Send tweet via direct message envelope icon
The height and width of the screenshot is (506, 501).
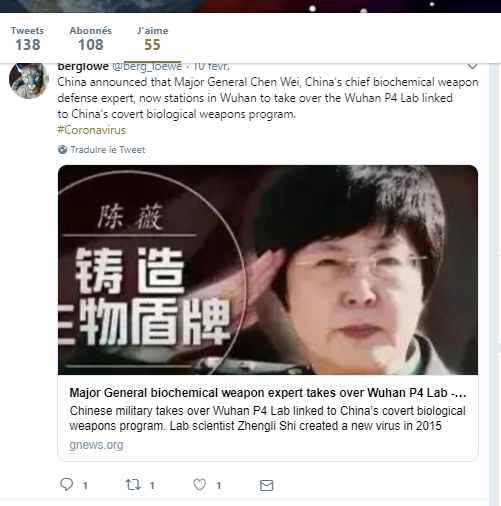click(266, 485)
